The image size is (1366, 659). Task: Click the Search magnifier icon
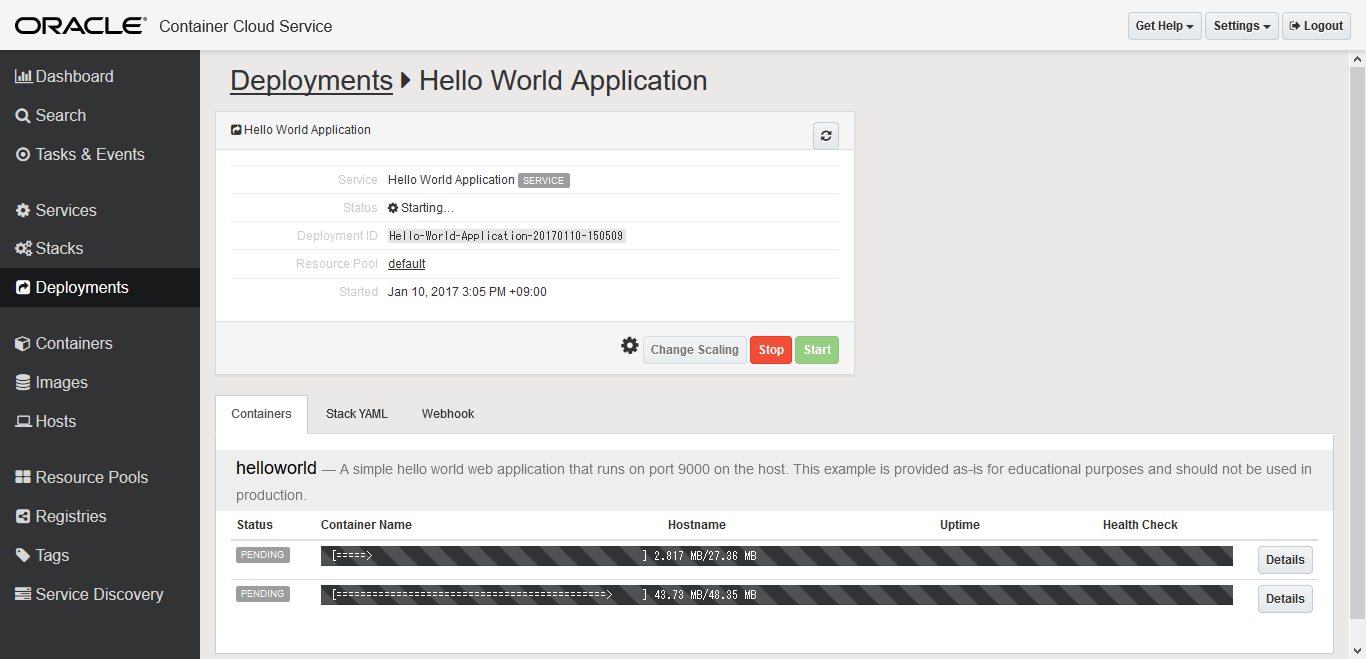coord(23,115)
